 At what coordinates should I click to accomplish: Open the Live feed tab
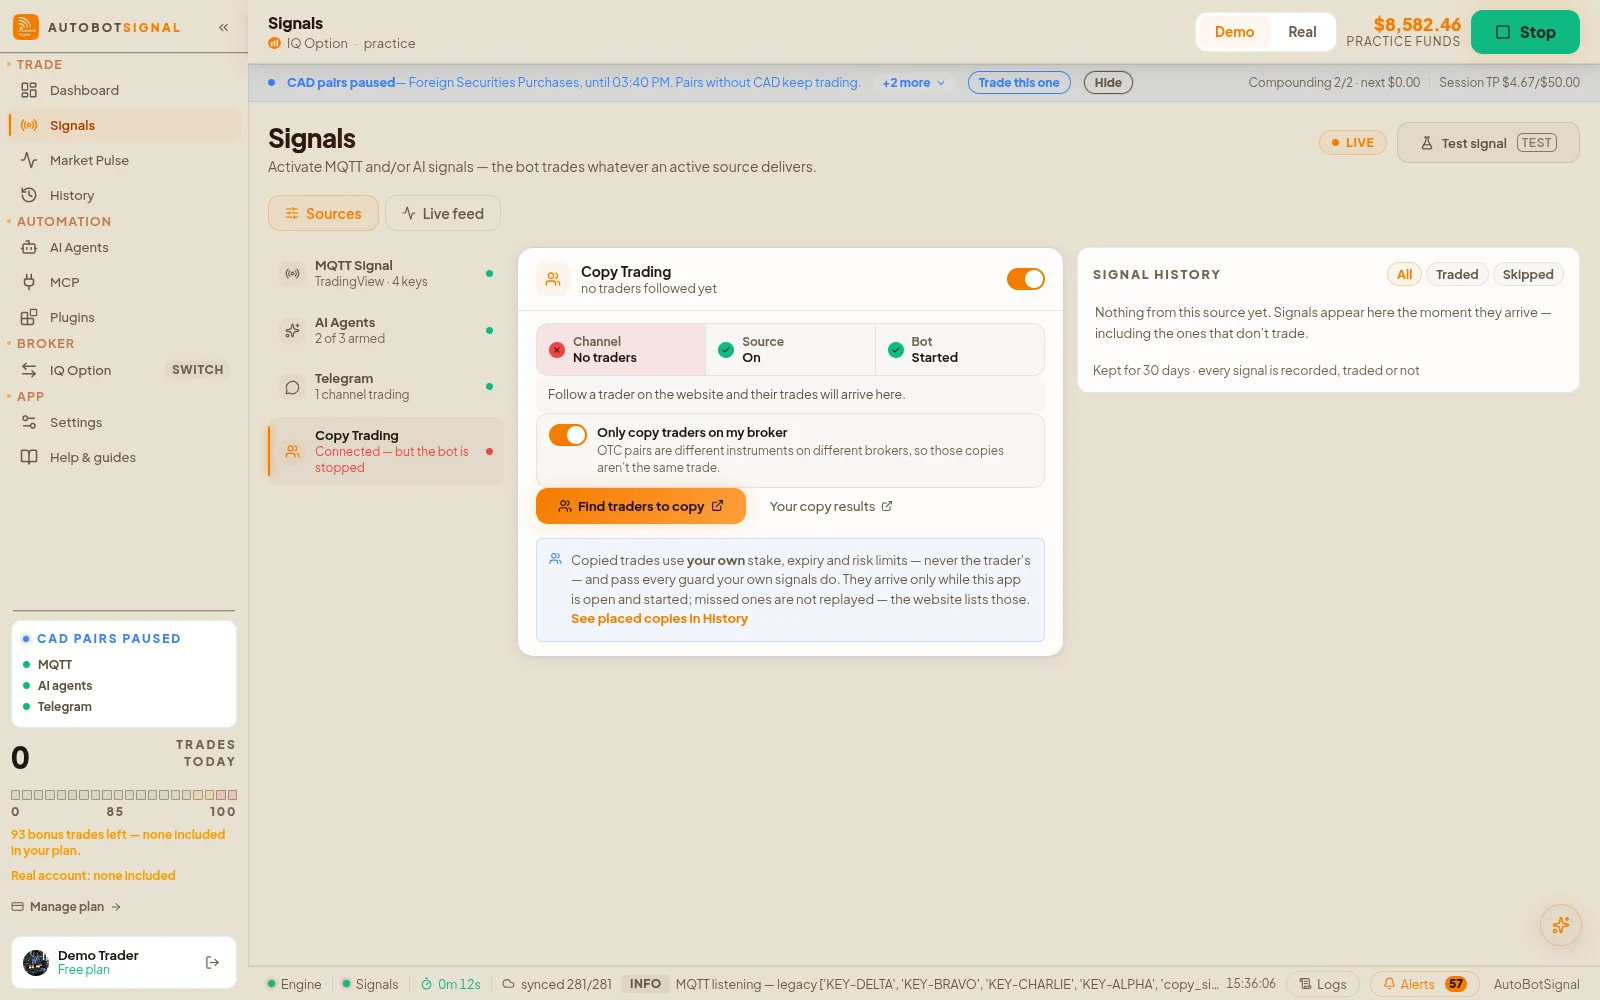[443, 213]
